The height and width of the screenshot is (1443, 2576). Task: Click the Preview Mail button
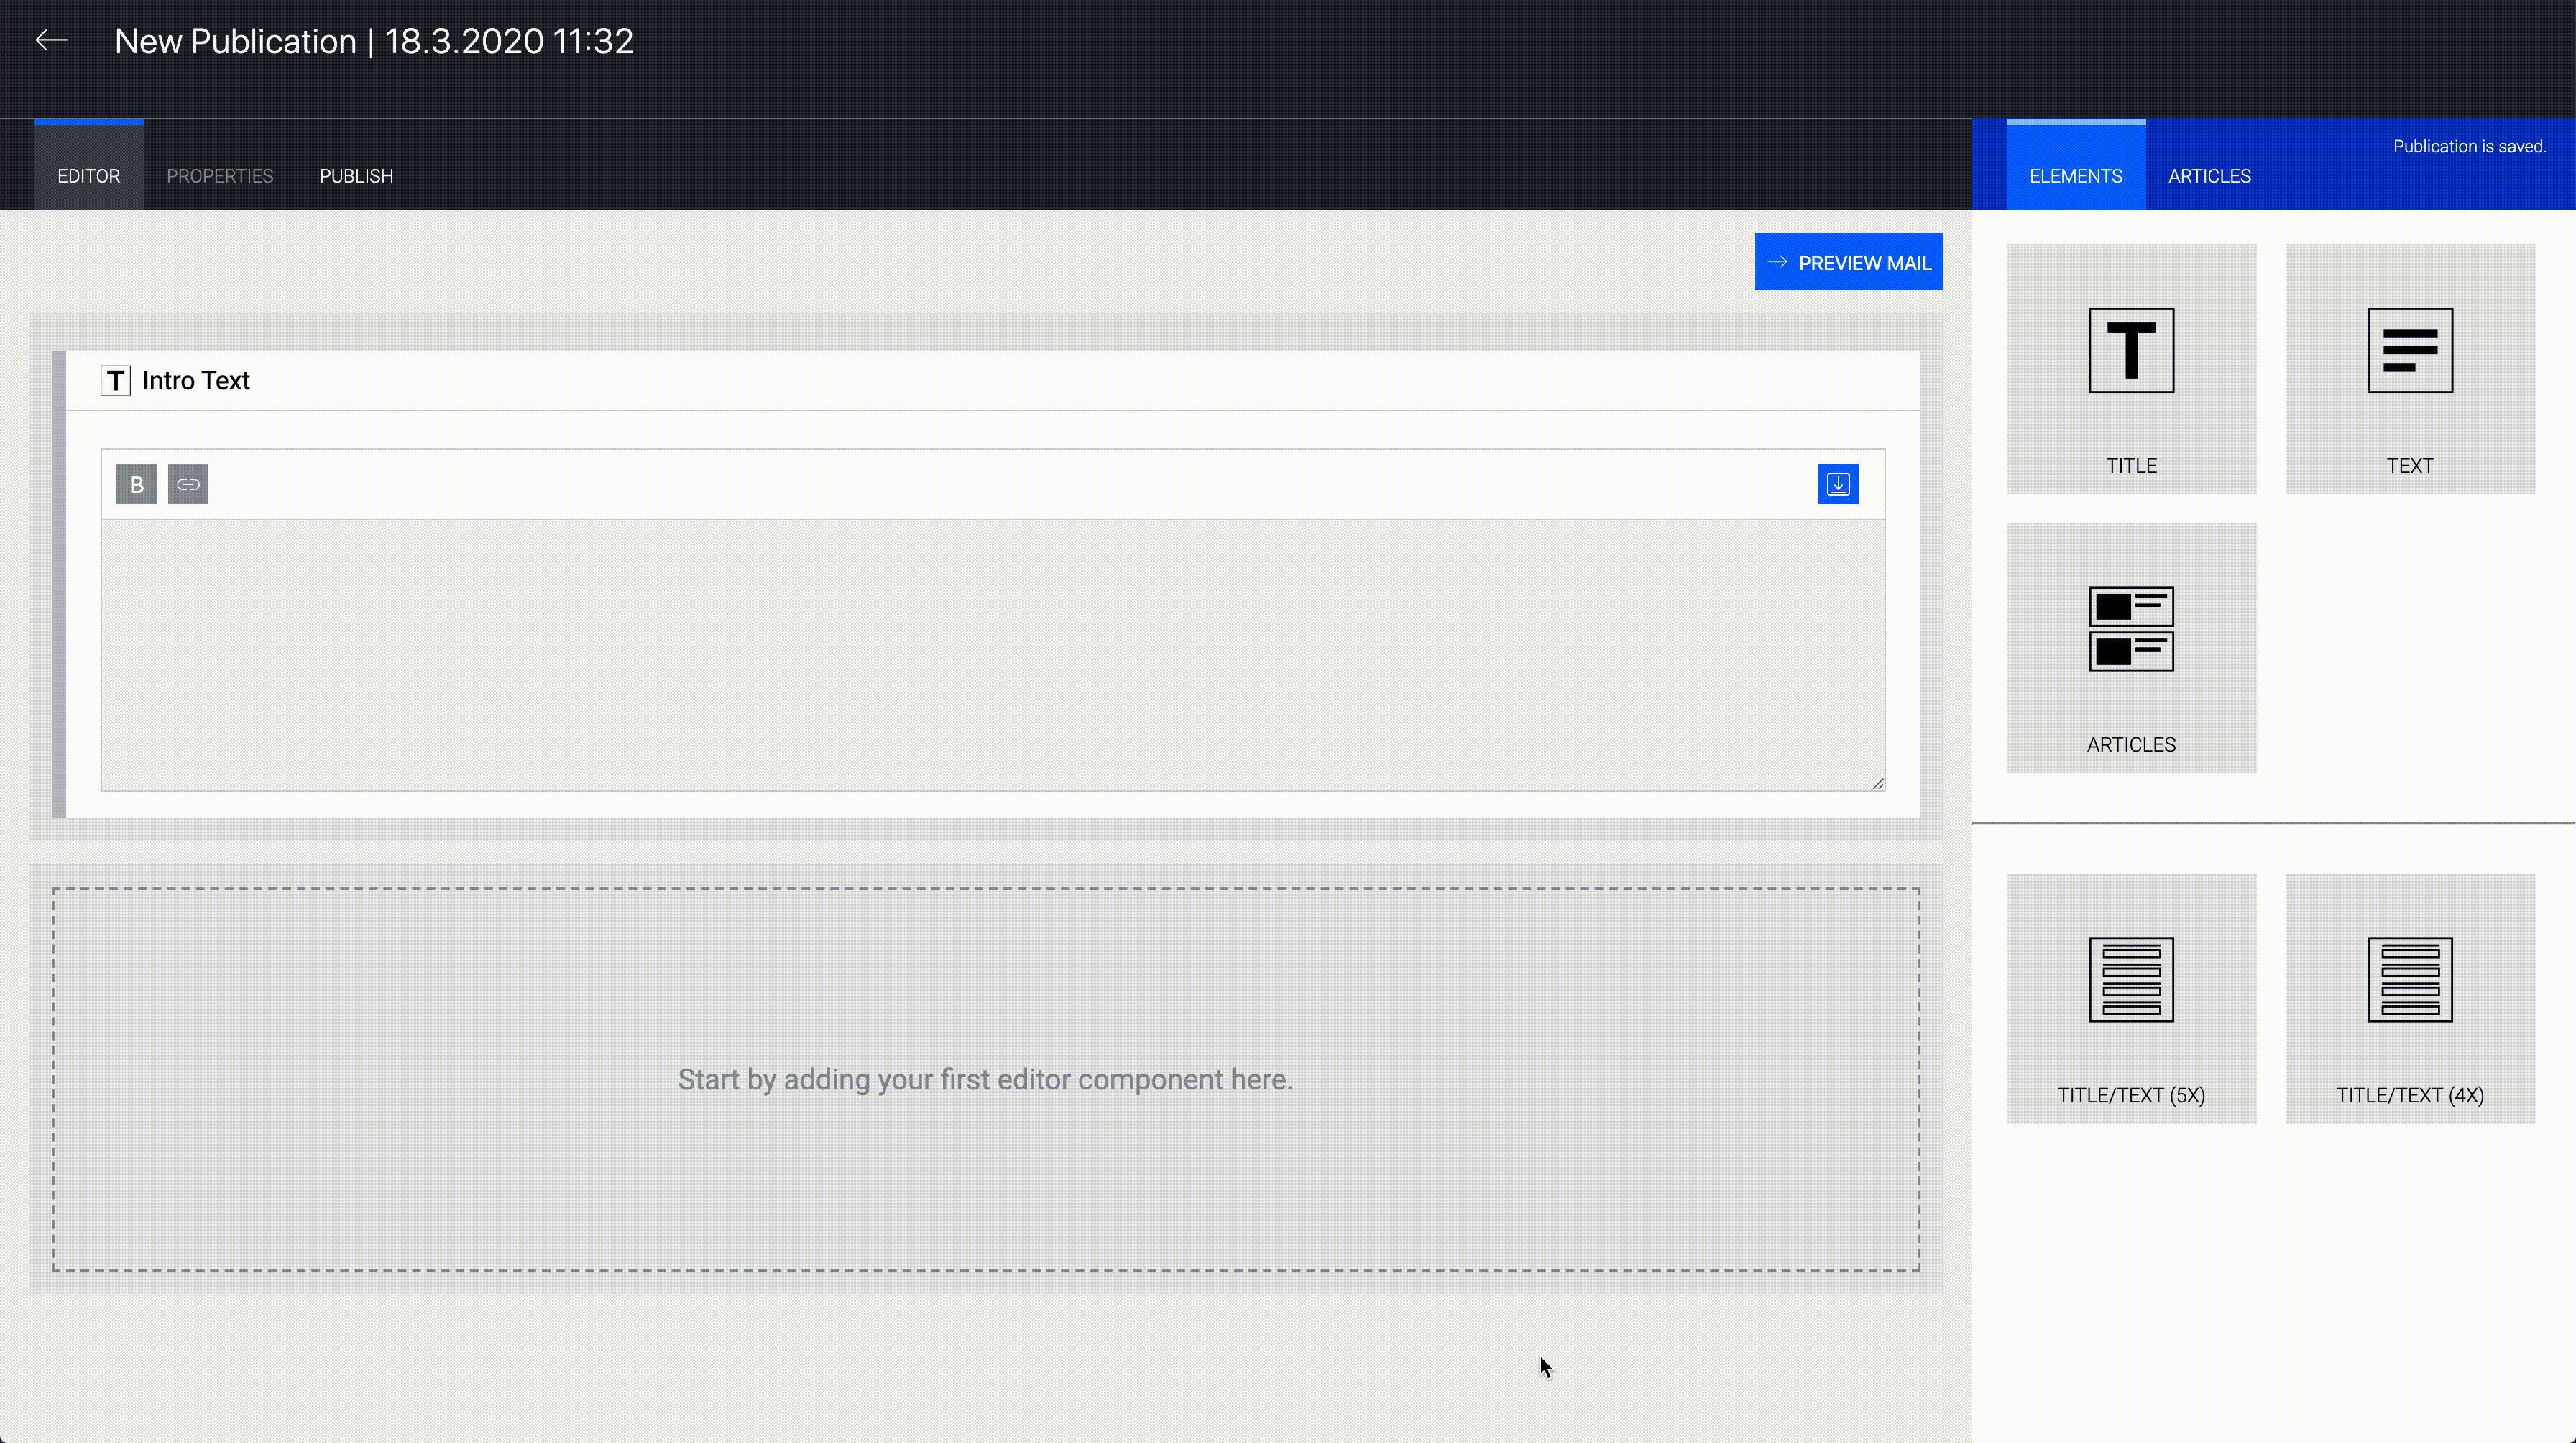[1849, 262]
